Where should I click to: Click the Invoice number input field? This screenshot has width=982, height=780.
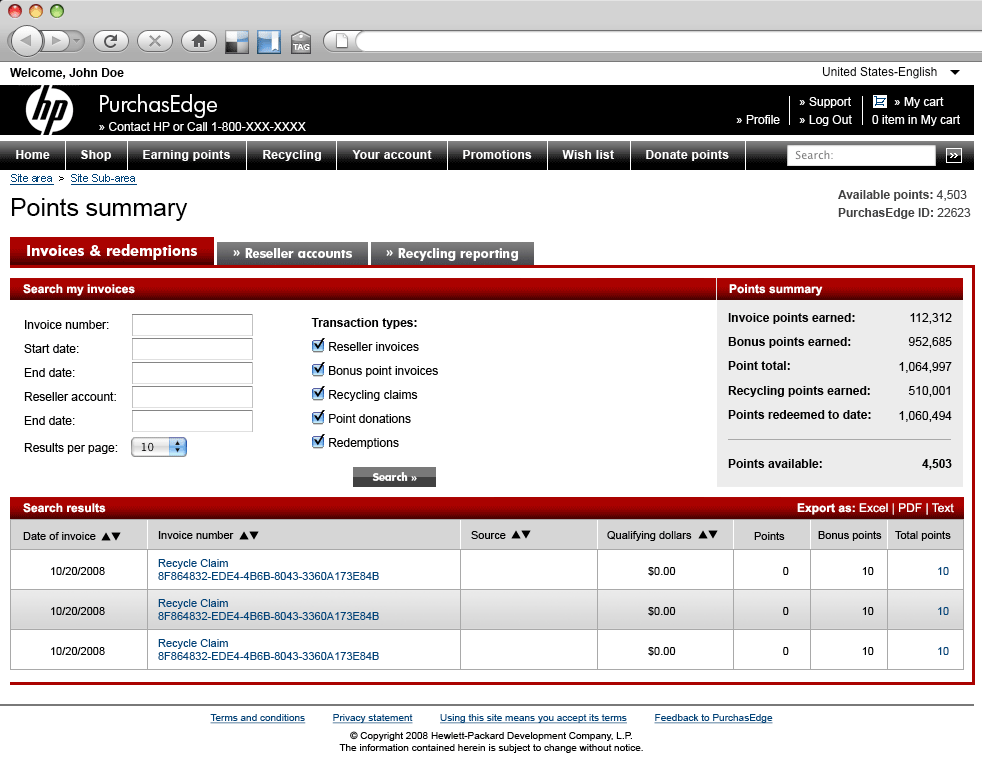(x=192, y=325)
